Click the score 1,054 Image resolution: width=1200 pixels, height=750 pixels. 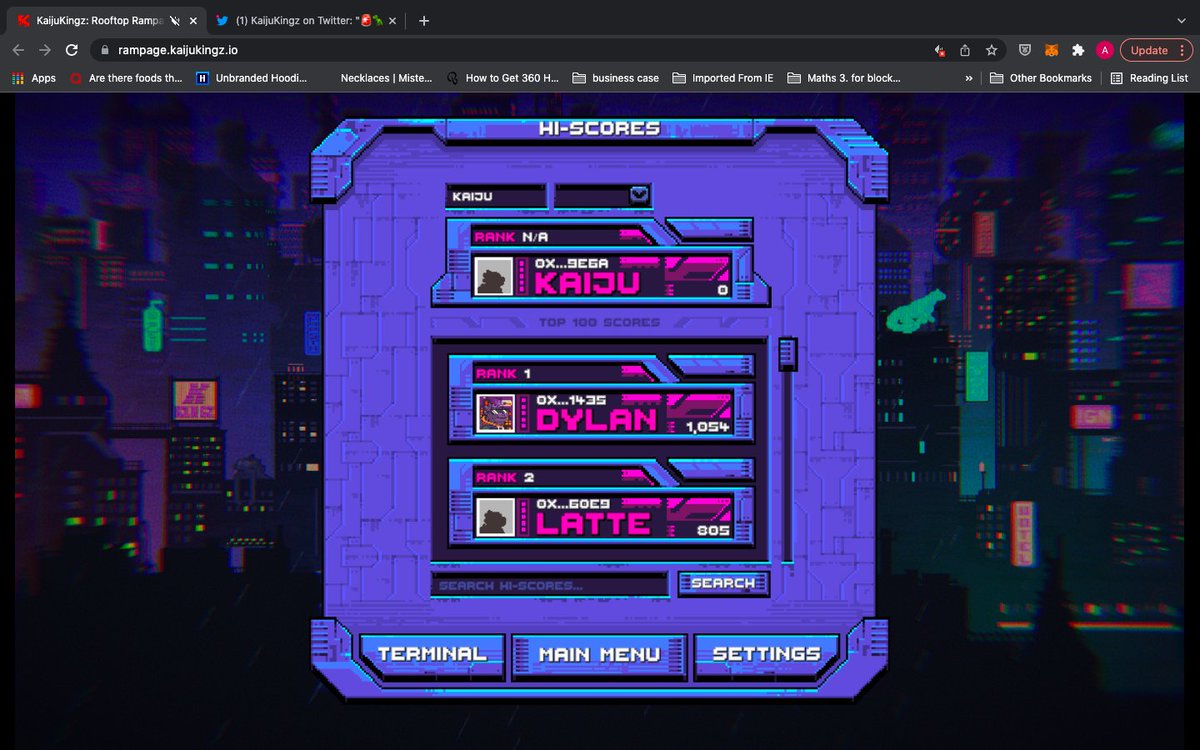tap(707, 427)
